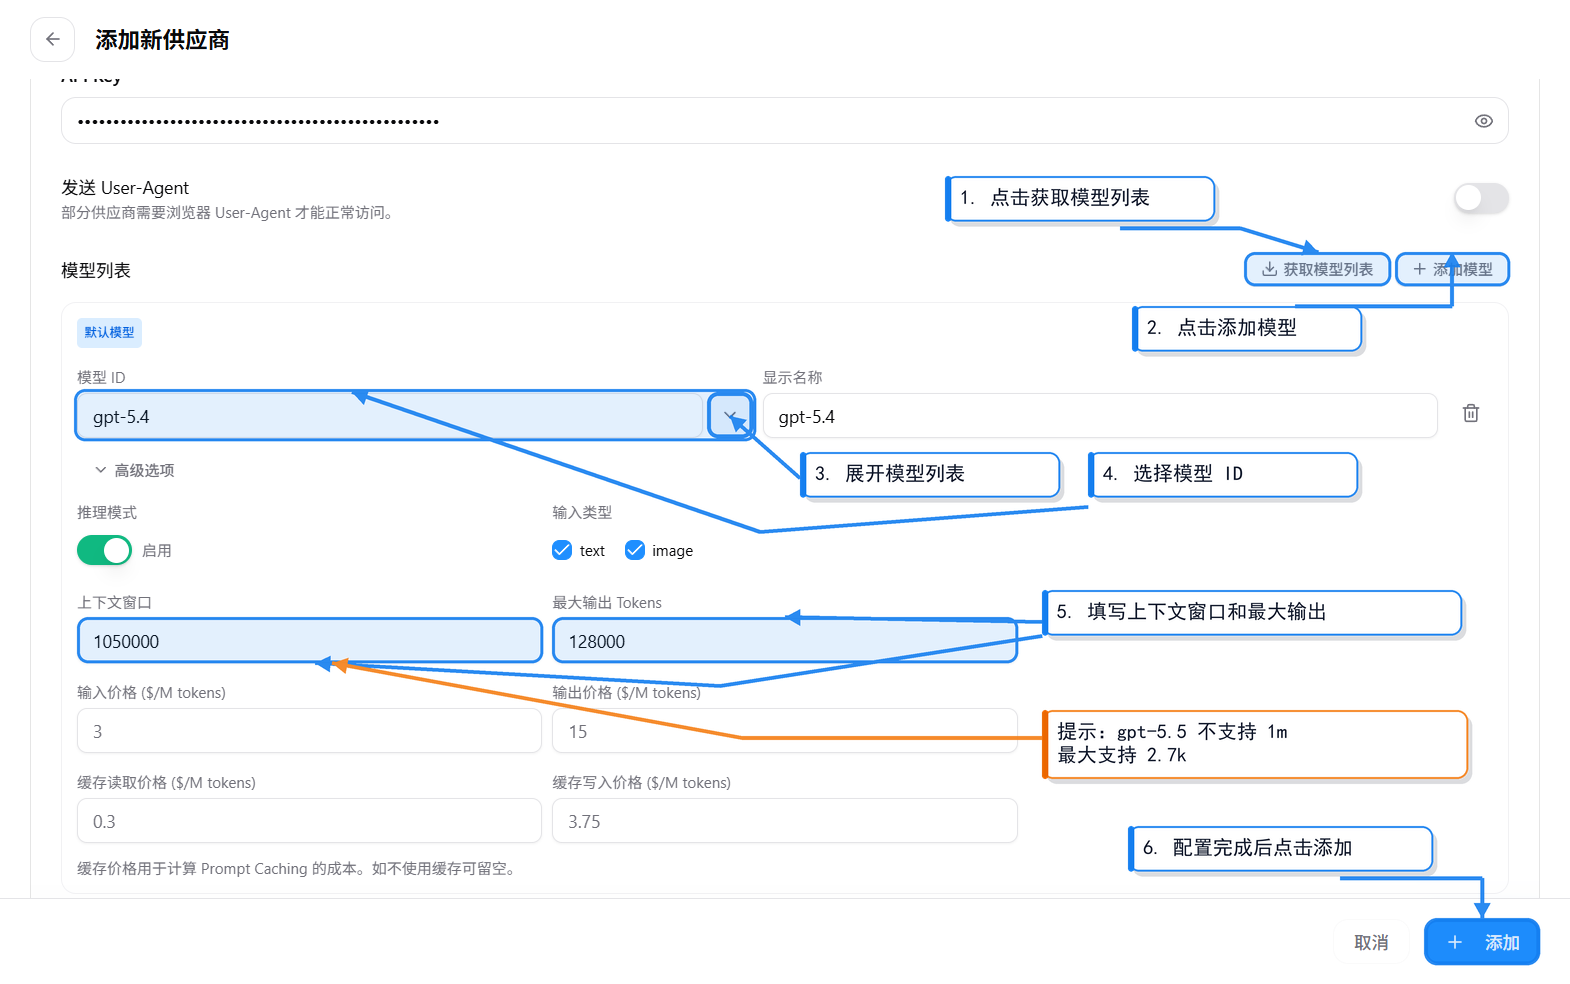Focus the API Key password field
The image size is (1570, 984).
point(785,121)
